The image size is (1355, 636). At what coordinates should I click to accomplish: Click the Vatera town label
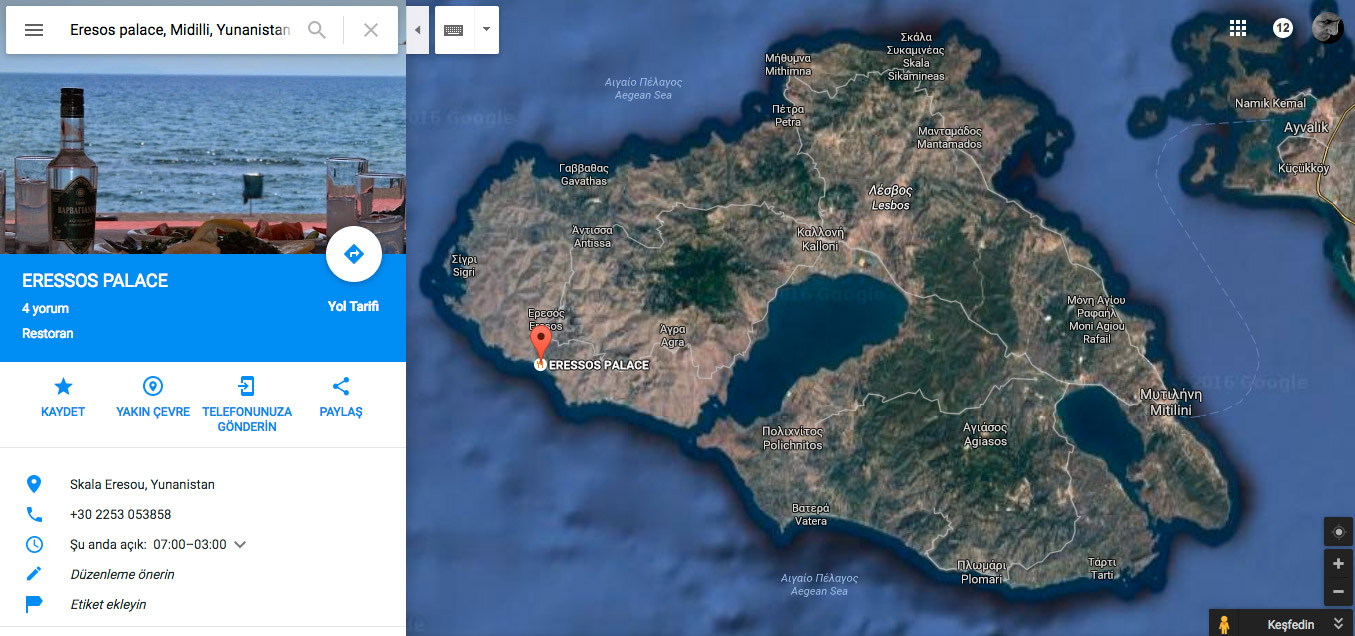810,514
